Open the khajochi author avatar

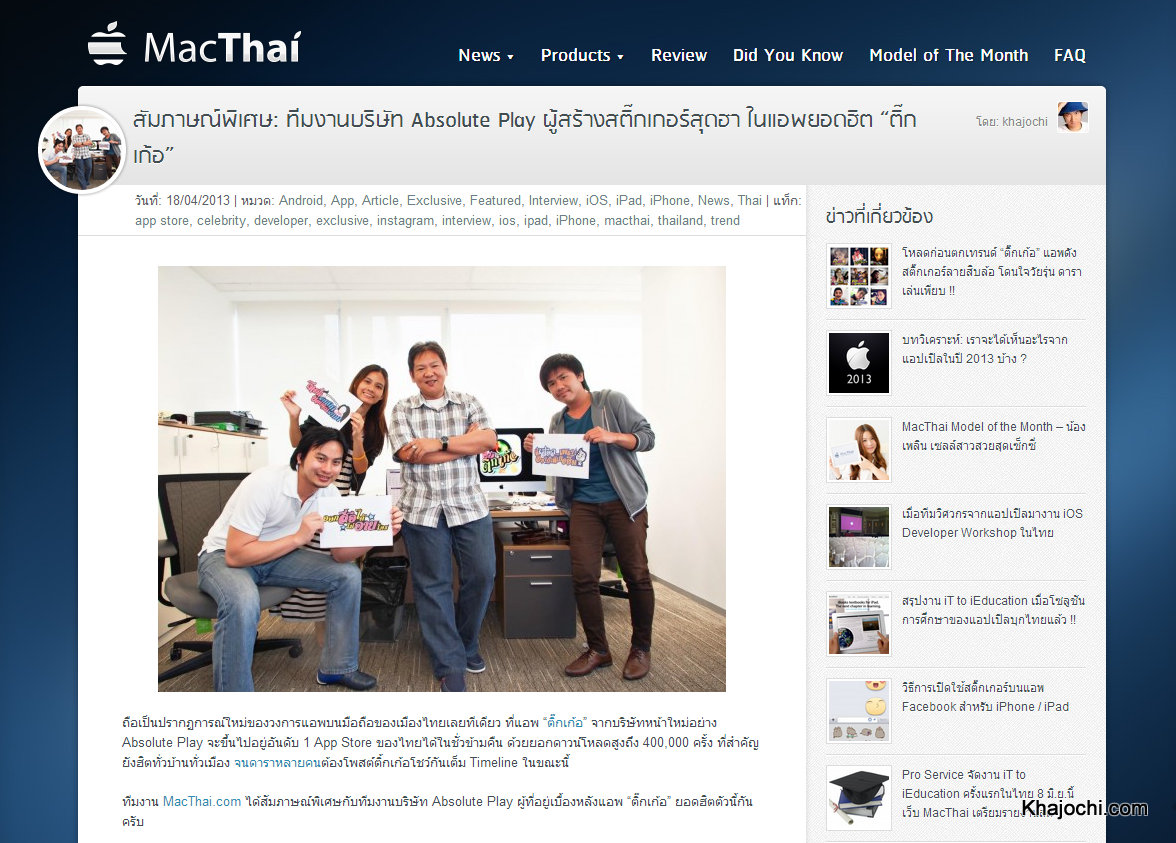click(x=1072, y=117)
